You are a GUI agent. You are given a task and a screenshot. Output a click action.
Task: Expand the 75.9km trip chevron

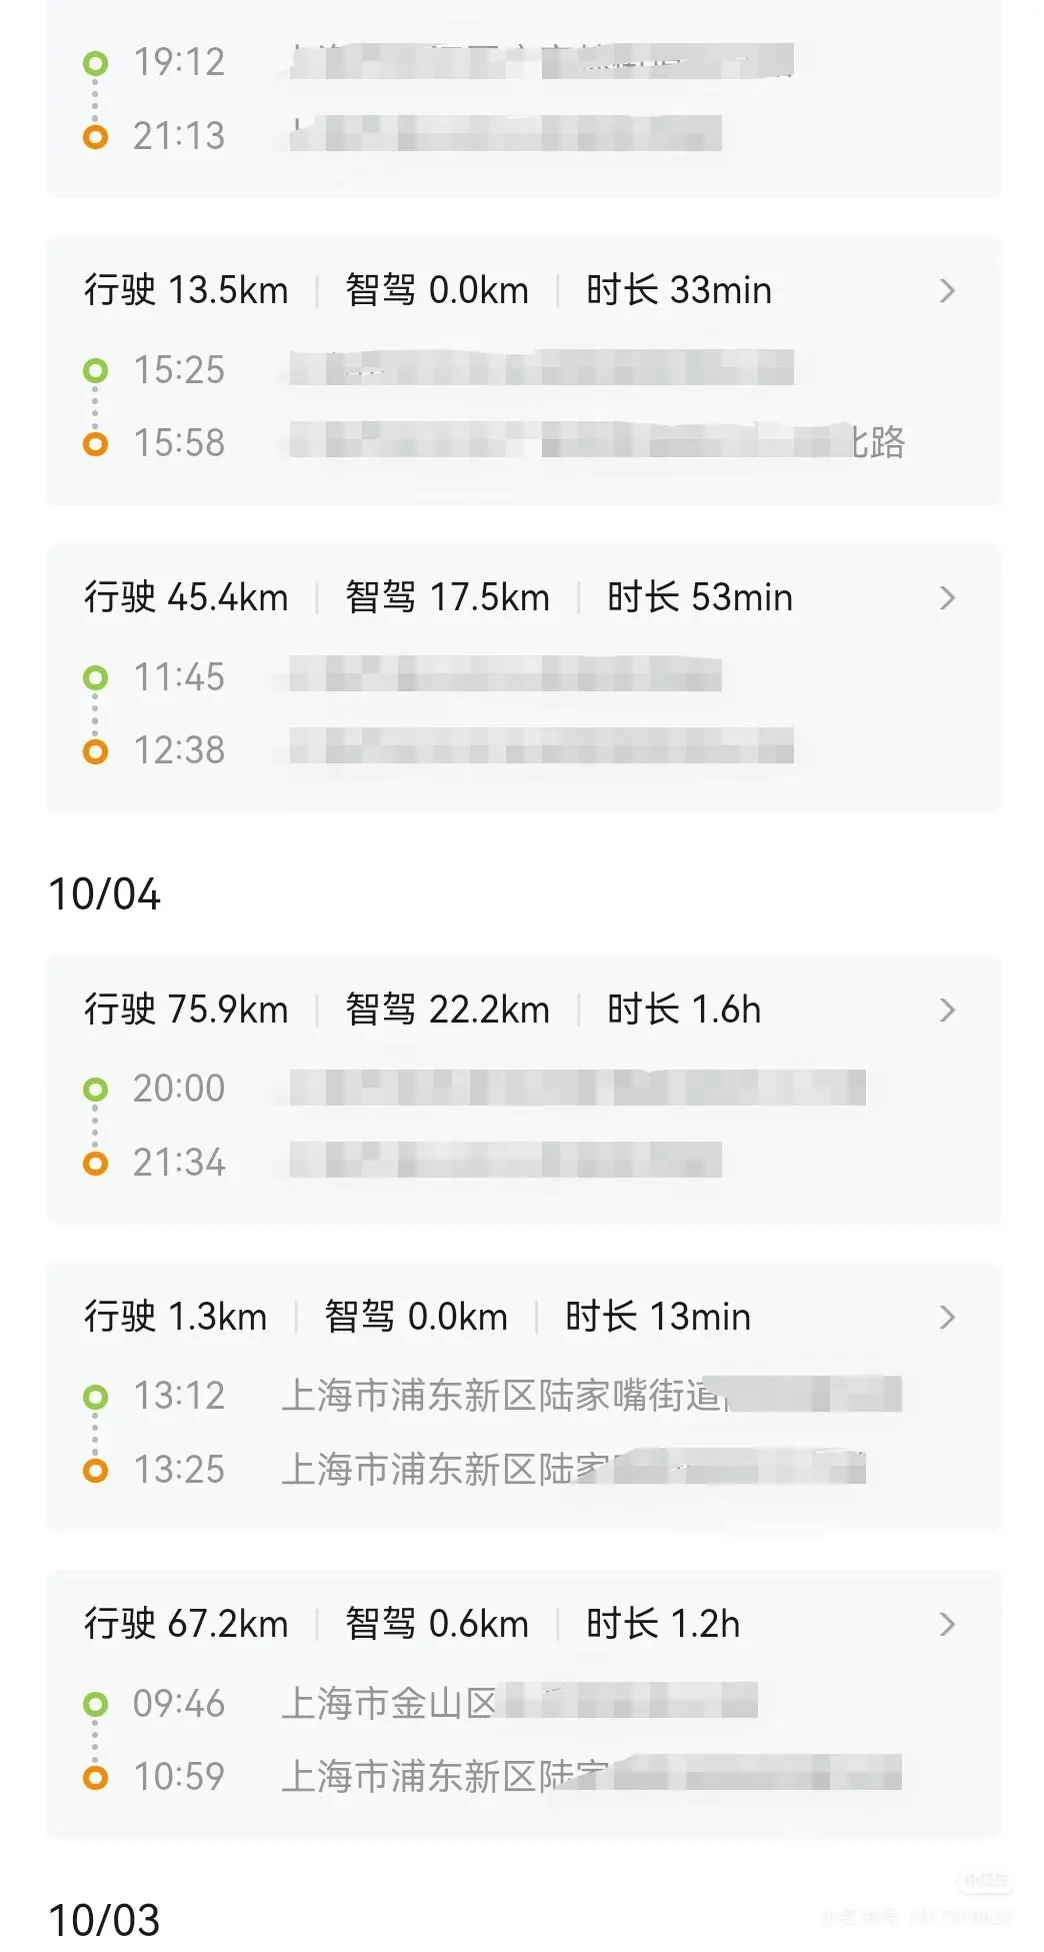[947, 1010]
